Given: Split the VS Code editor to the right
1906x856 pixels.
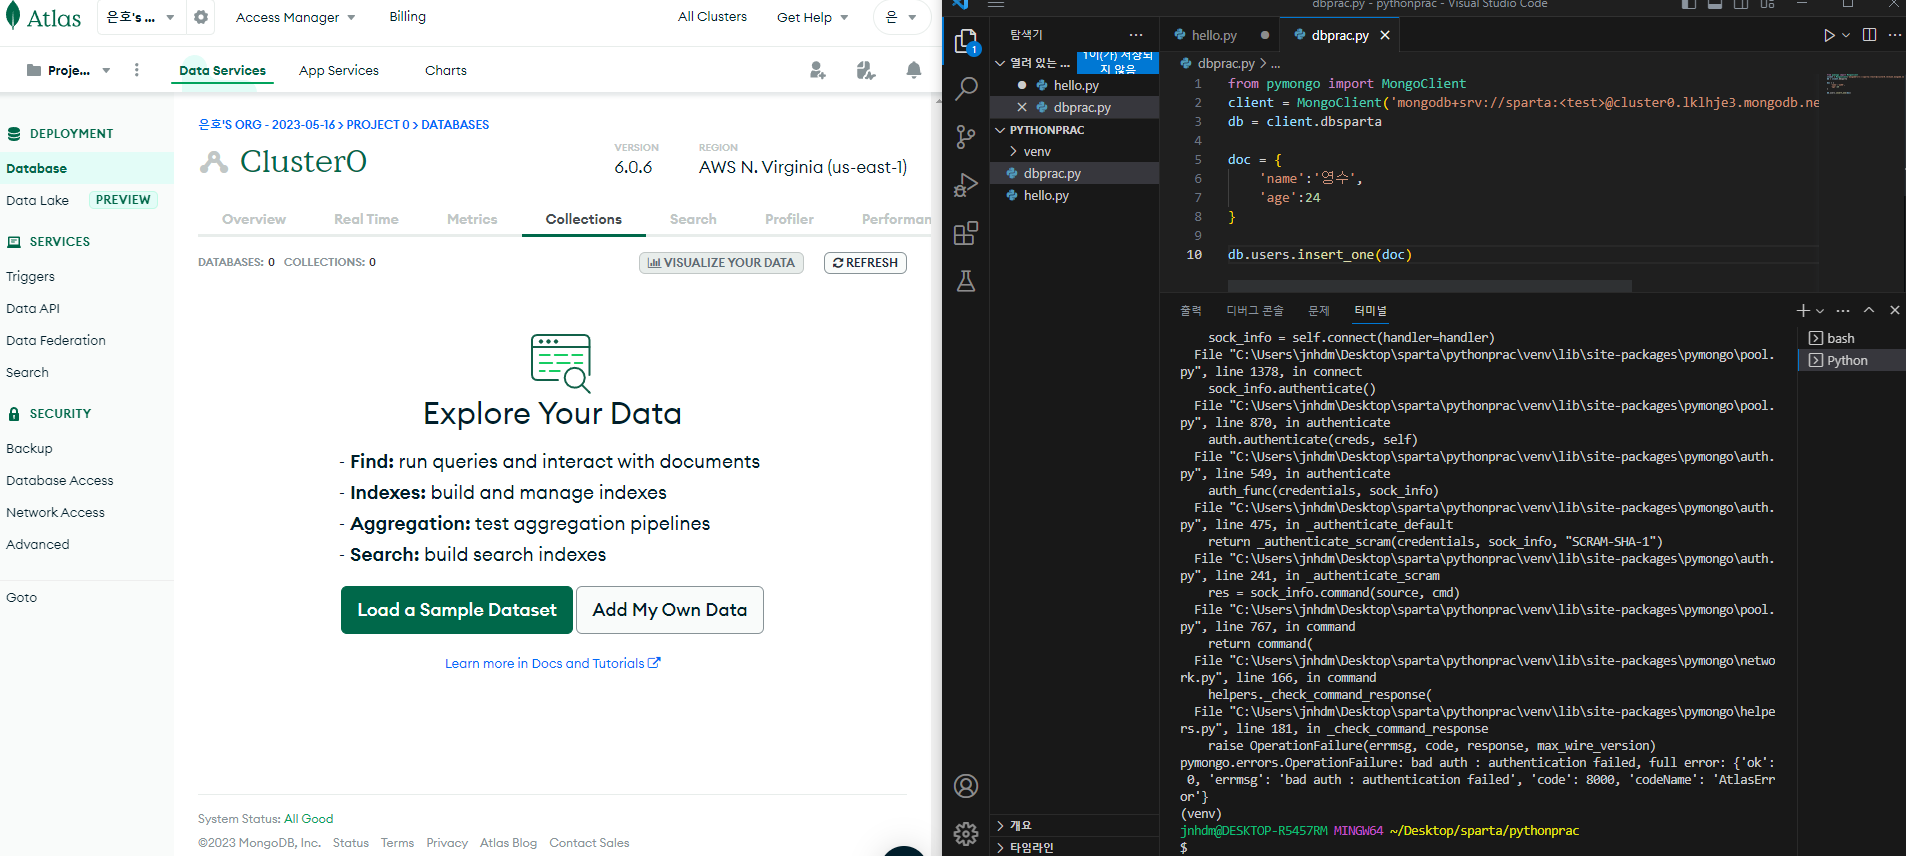Looking at the screenshot, I should (1869, 35).
